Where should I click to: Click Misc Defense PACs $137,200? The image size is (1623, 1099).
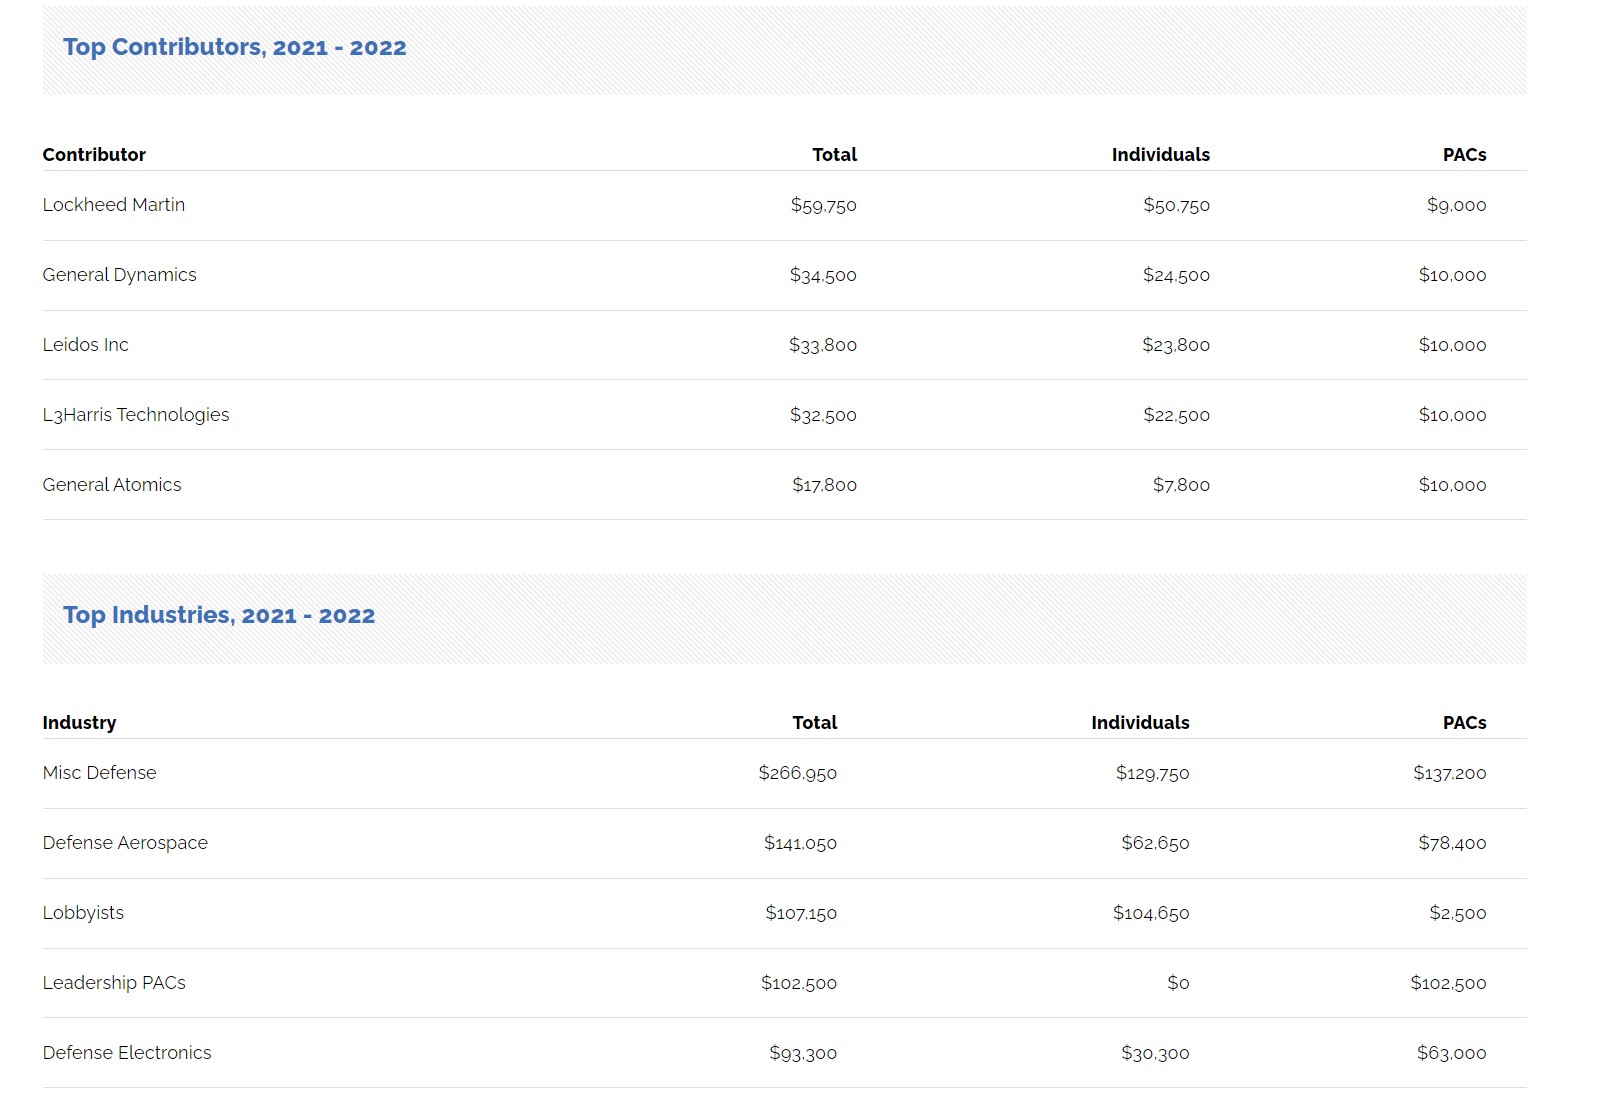pos(1450,773)
